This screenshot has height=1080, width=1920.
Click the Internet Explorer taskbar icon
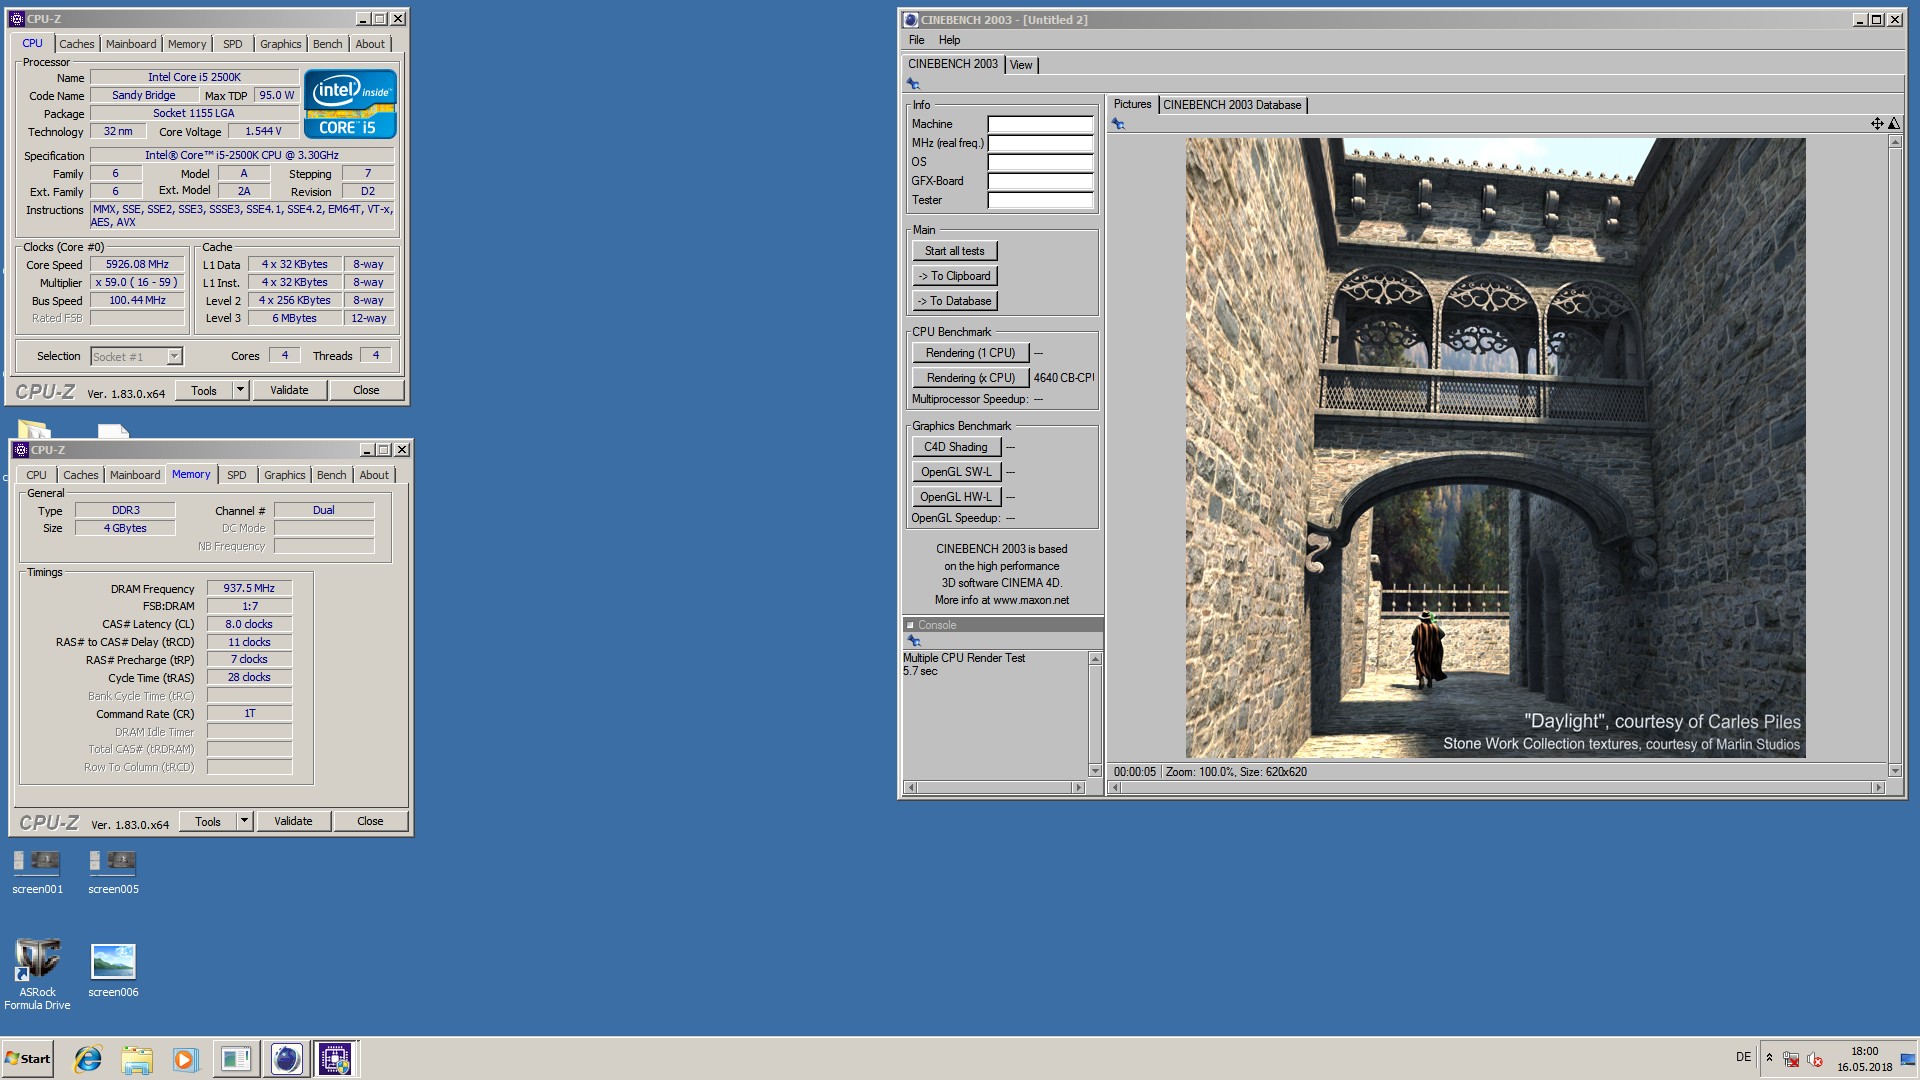pos(88,1059)
